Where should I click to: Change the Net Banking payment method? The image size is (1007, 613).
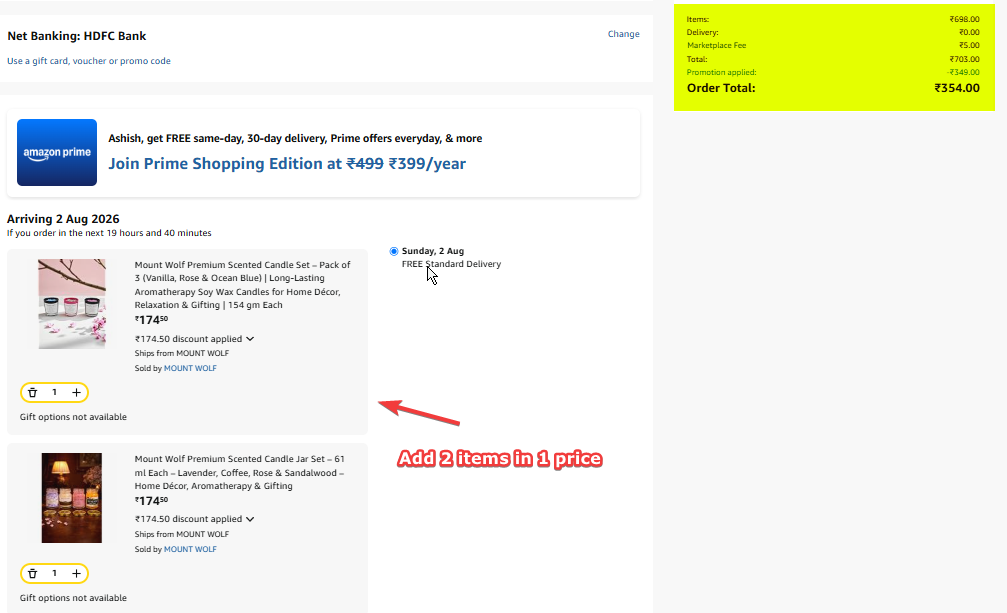click(x=624, y=34)
